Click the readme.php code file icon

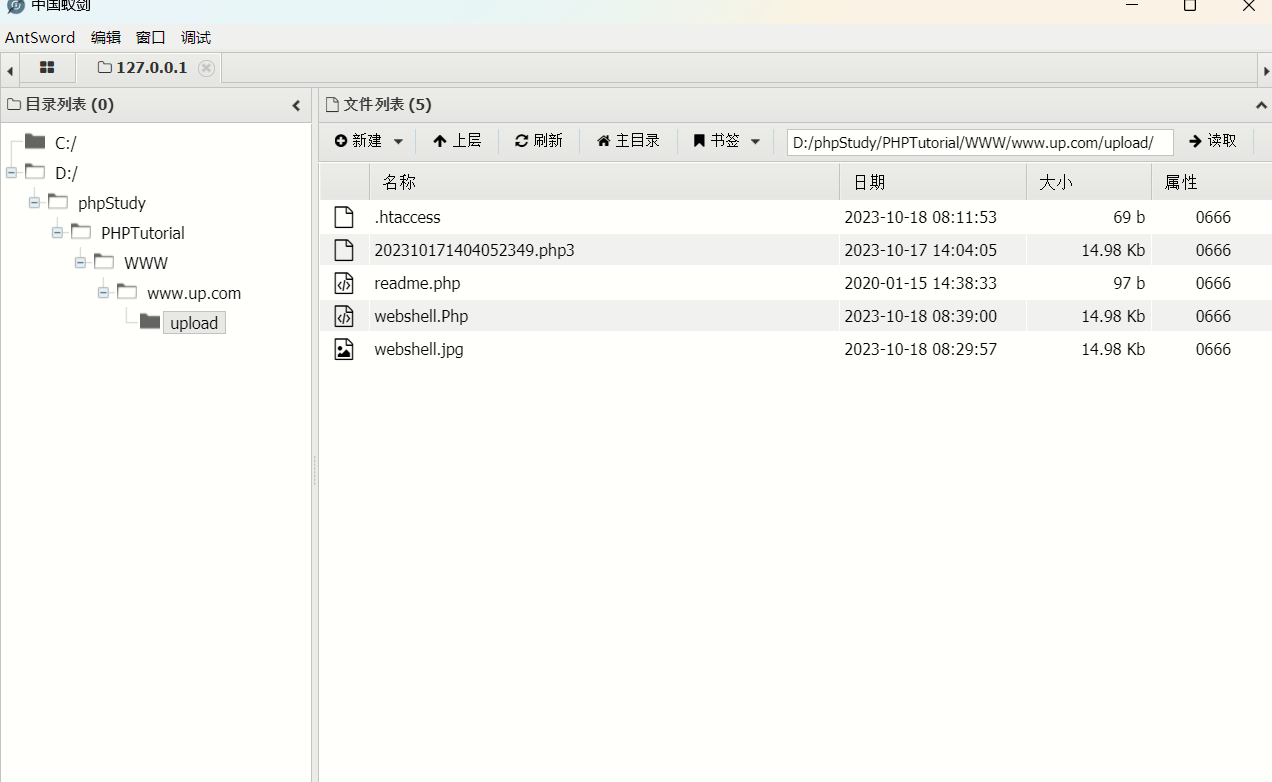[x=344, y=283]
